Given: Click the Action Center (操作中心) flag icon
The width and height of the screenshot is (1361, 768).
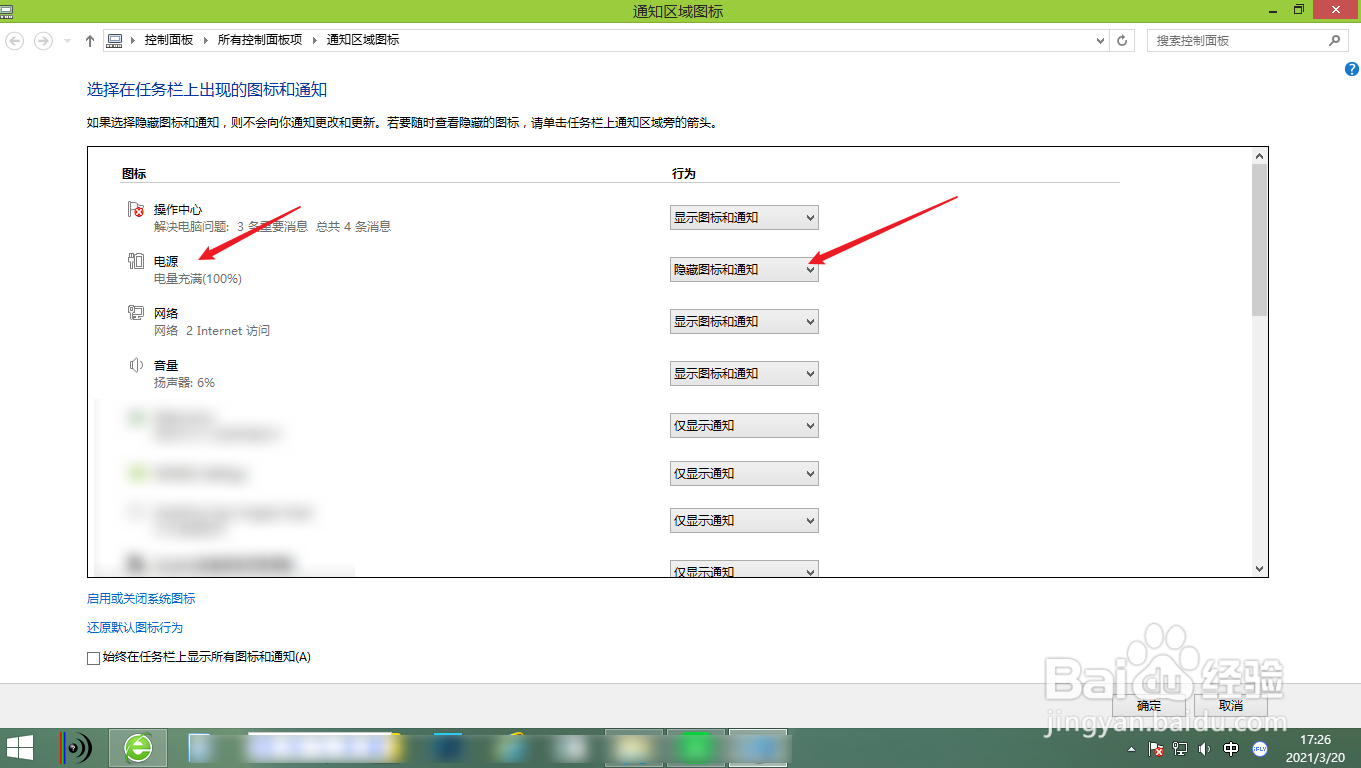Looking at the screenshot, I should pyautogui.click(x=137, y=210).
